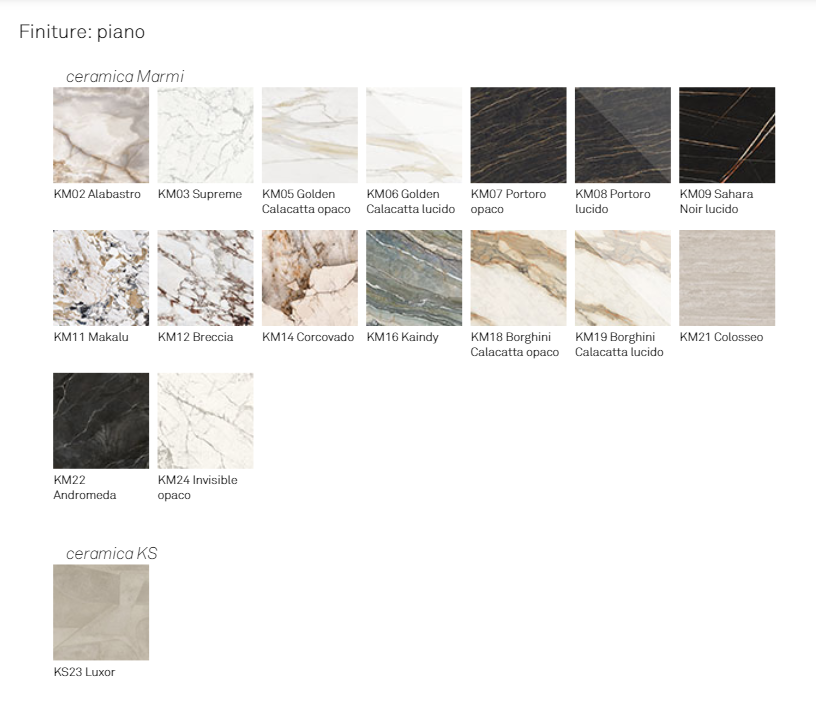Screen dimensions: 816x724
Task: Choose the KM14 Corcovado finish swatch
Action: pos(310,278)
